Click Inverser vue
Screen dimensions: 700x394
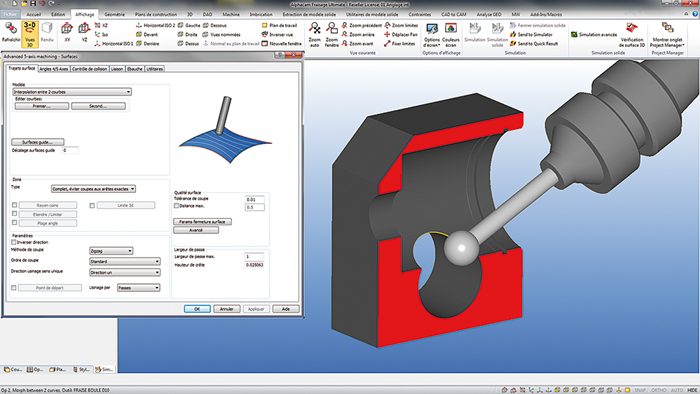[x=277, y=34]
